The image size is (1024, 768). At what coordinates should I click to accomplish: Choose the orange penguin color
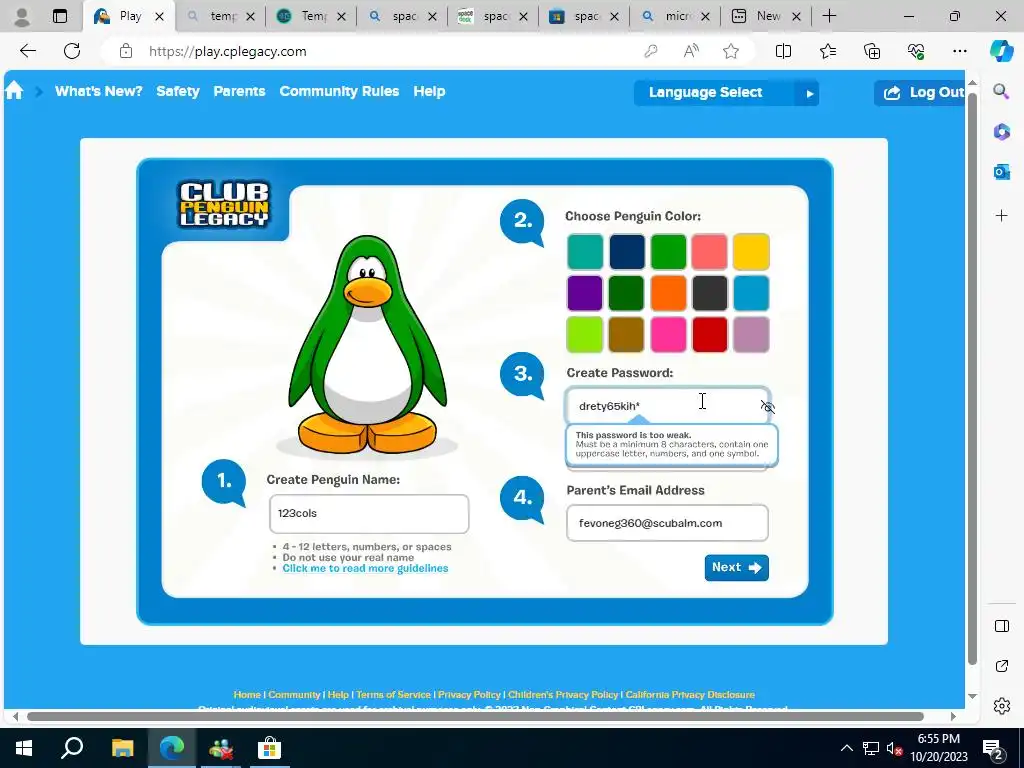pos(668,293)
